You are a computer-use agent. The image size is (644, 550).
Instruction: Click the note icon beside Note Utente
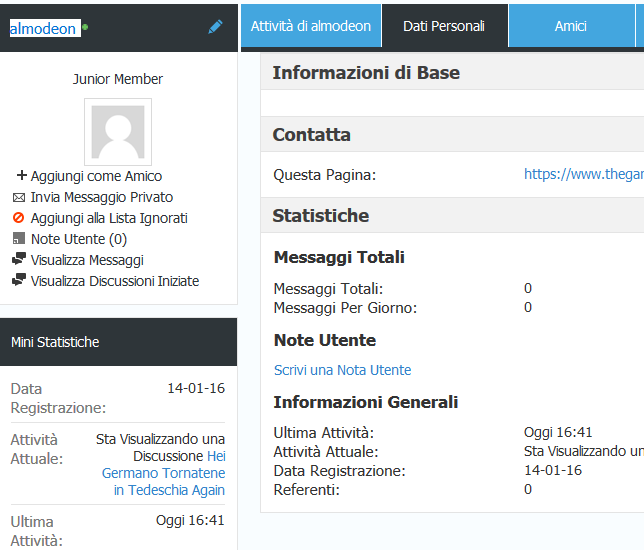point(18,238)
